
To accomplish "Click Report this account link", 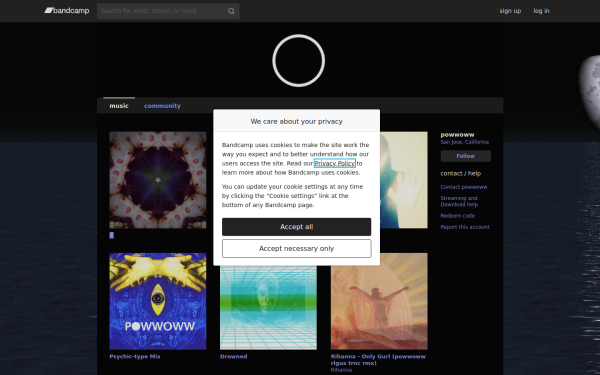I will (x=465, y=227).
